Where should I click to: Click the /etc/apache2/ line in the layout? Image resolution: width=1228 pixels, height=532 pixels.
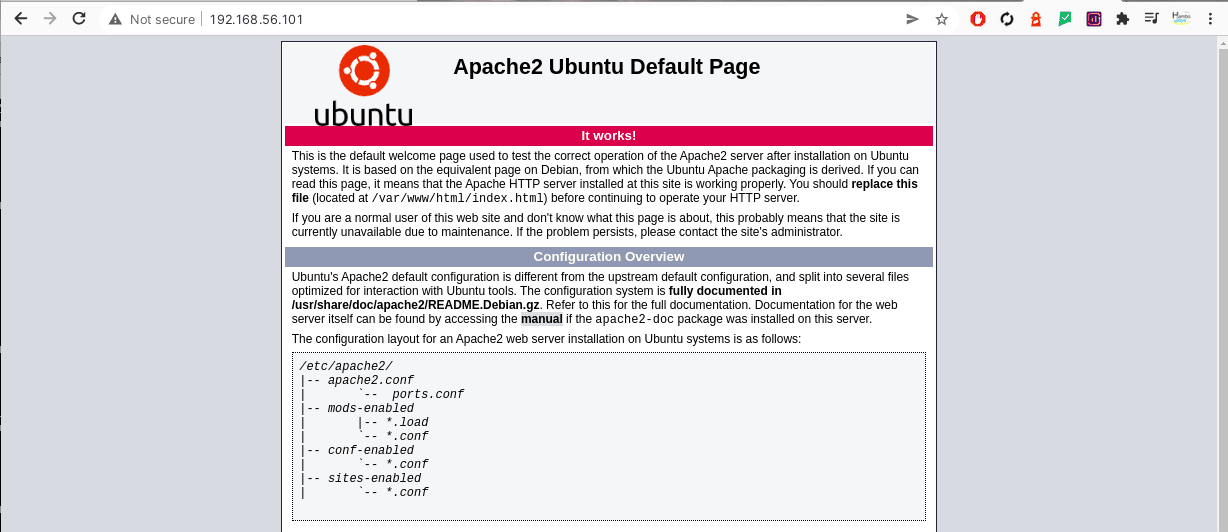click(x=346, y=366)
